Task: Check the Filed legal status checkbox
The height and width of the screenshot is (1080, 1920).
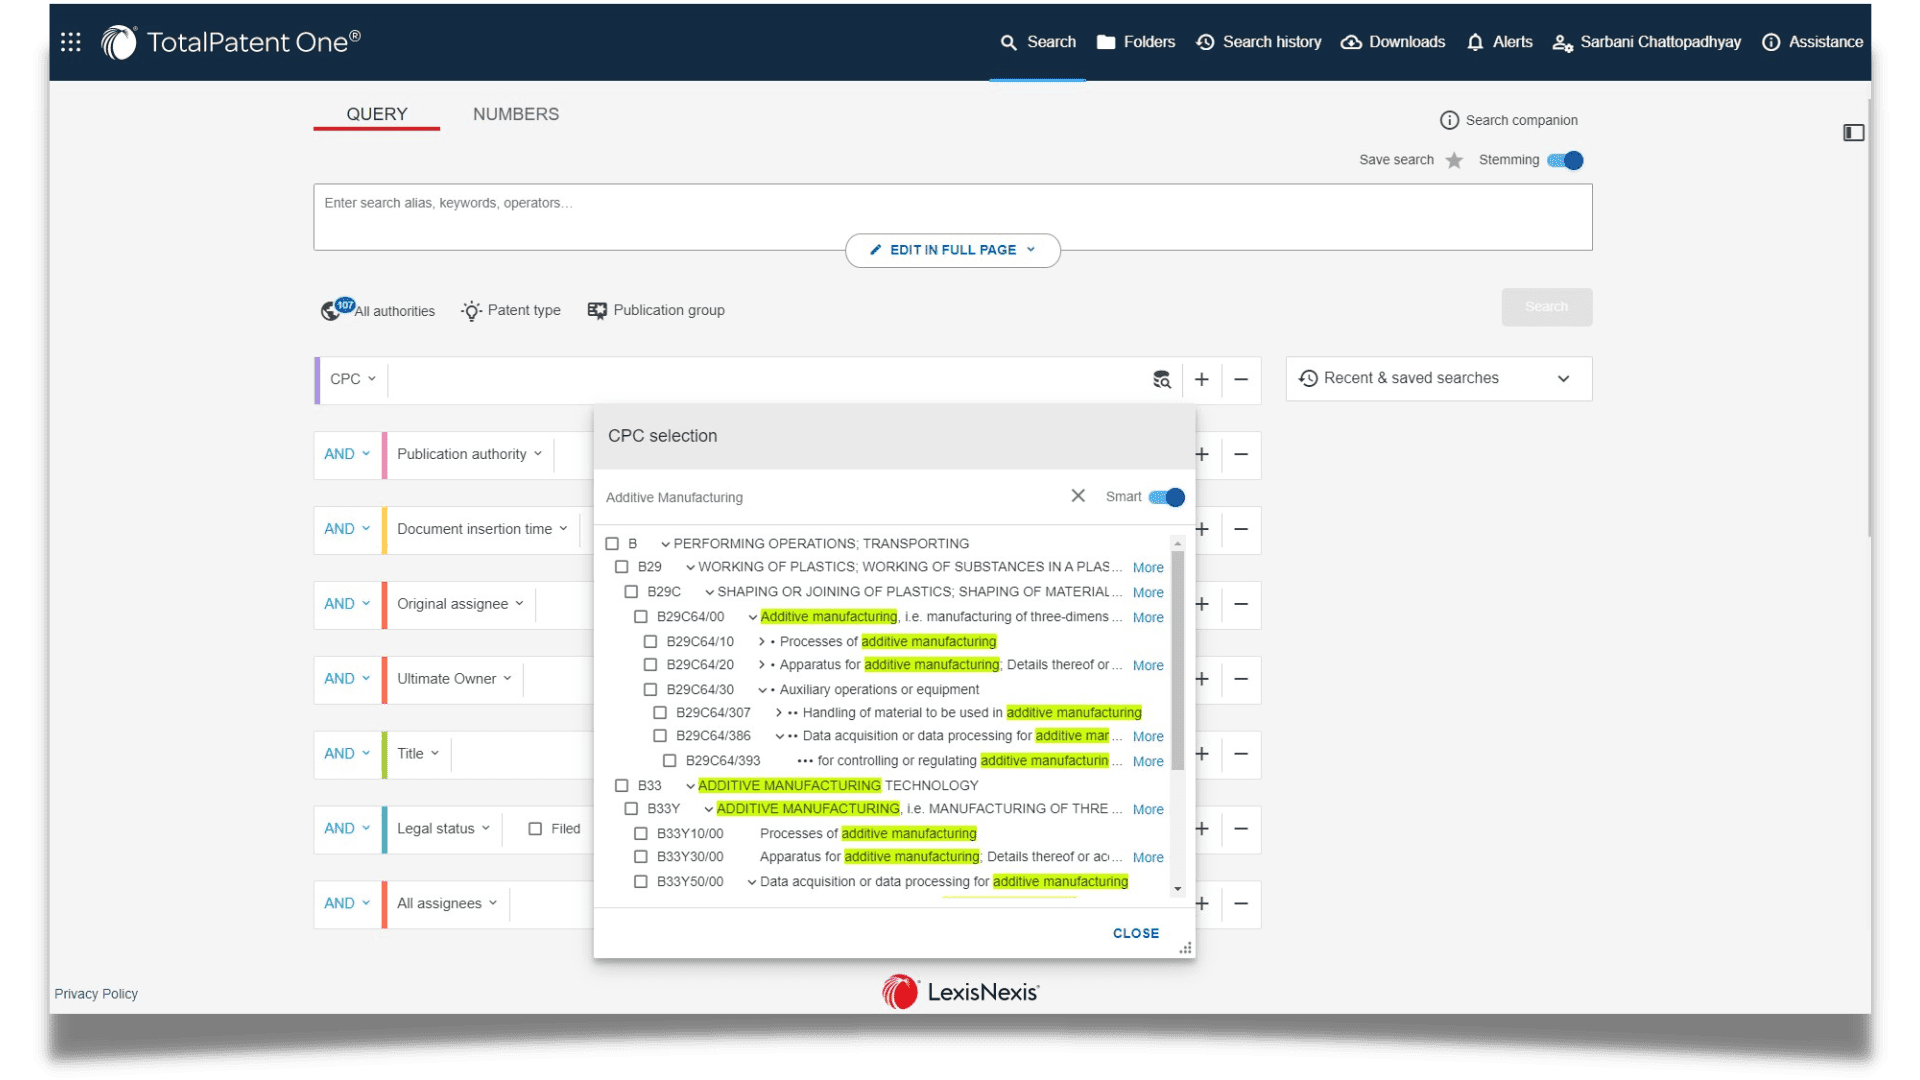Action: point(535,829)
